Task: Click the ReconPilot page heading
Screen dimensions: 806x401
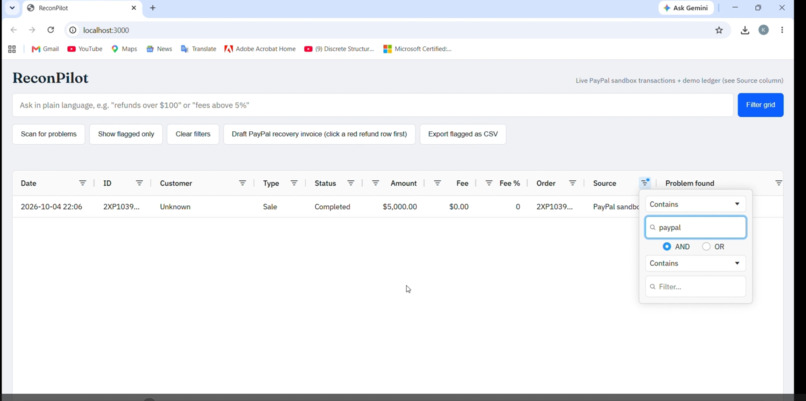Action: (x=50, y=78)
